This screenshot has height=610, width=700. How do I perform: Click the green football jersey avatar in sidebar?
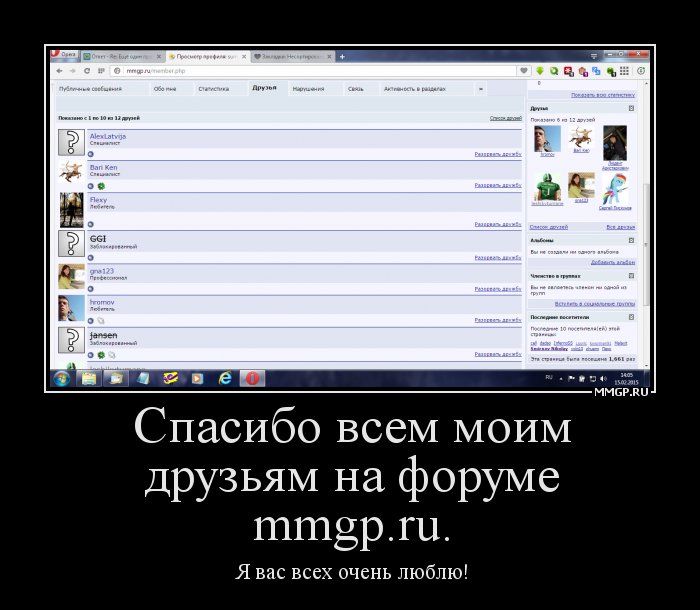click(547, 187)
